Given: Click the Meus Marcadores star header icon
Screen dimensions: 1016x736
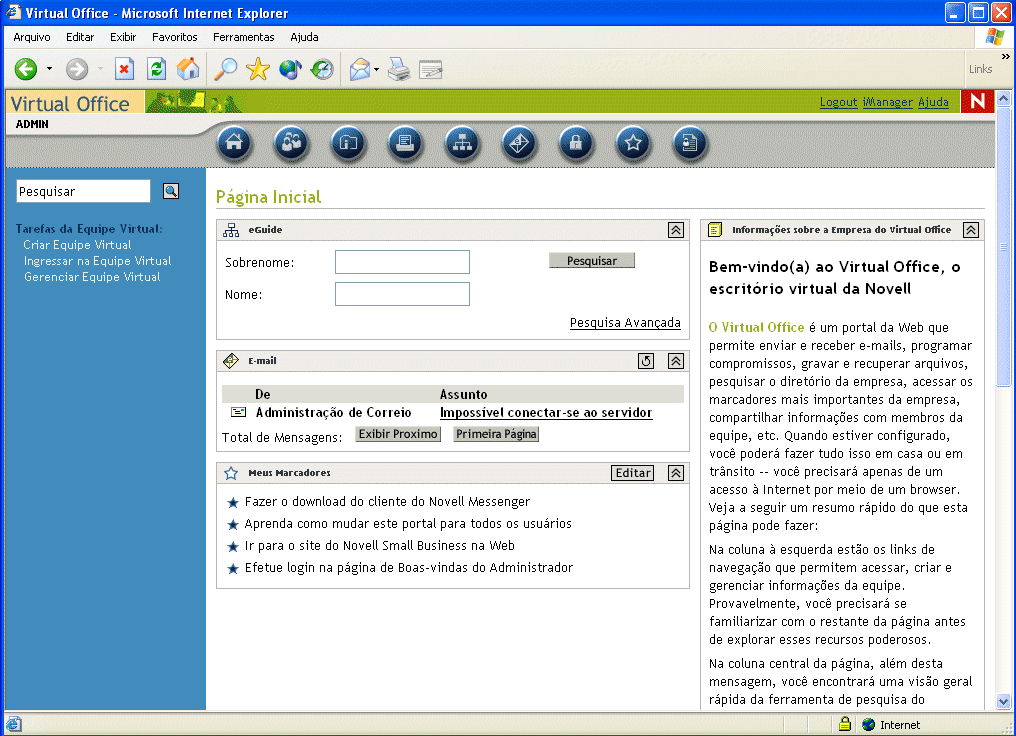Looking at the screenshot, I should pyautogui.click(x=231, y=473).
